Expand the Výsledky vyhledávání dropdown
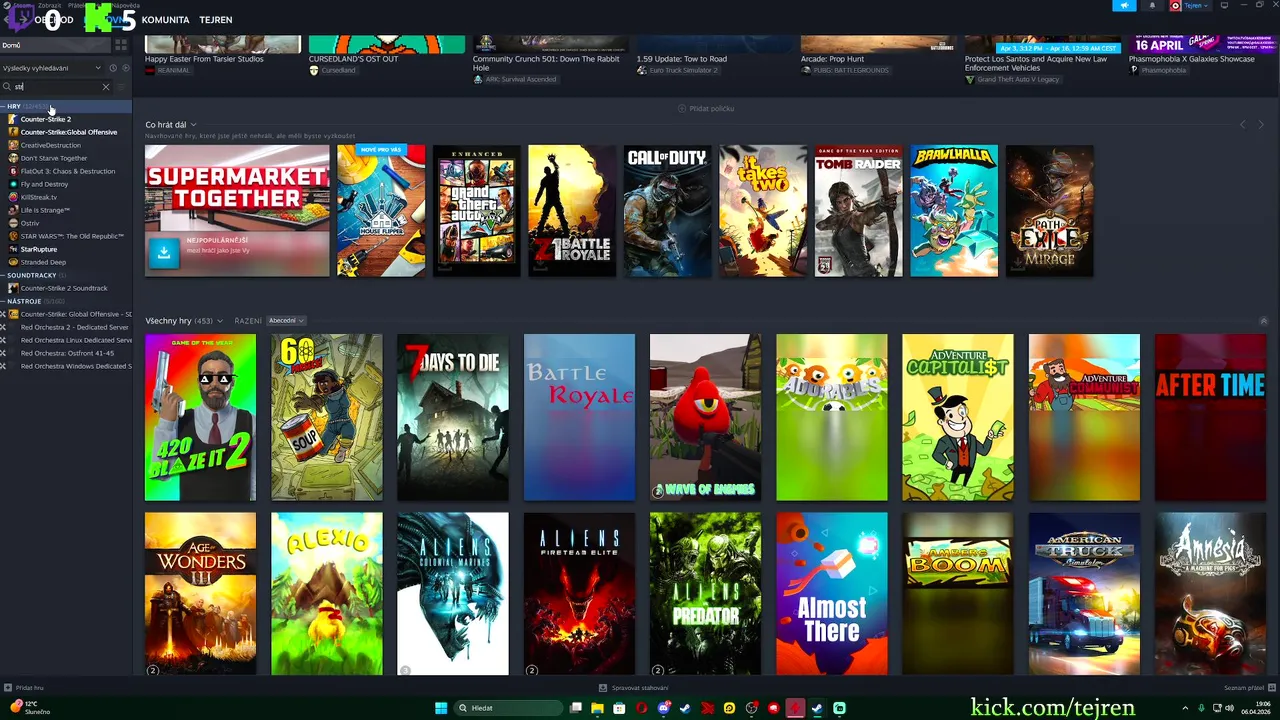 coord(52,68)
